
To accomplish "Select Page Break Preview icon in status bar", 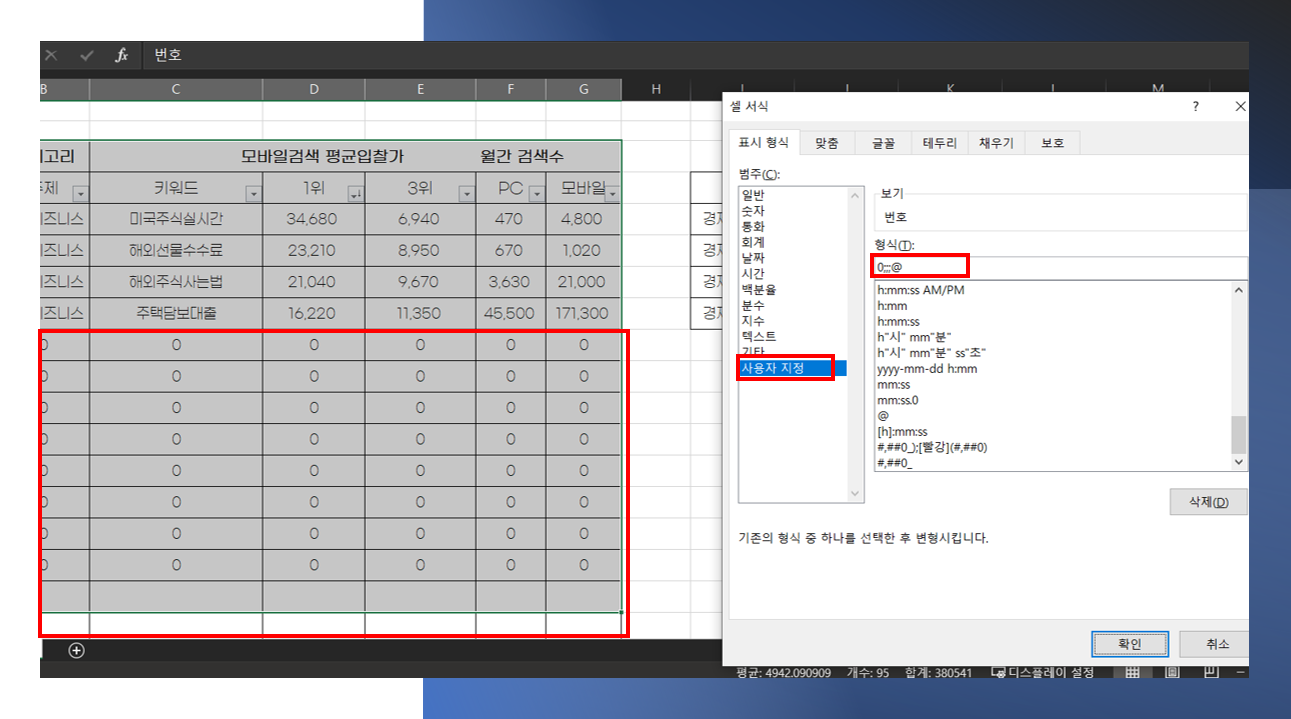I will pos(1211,672).
